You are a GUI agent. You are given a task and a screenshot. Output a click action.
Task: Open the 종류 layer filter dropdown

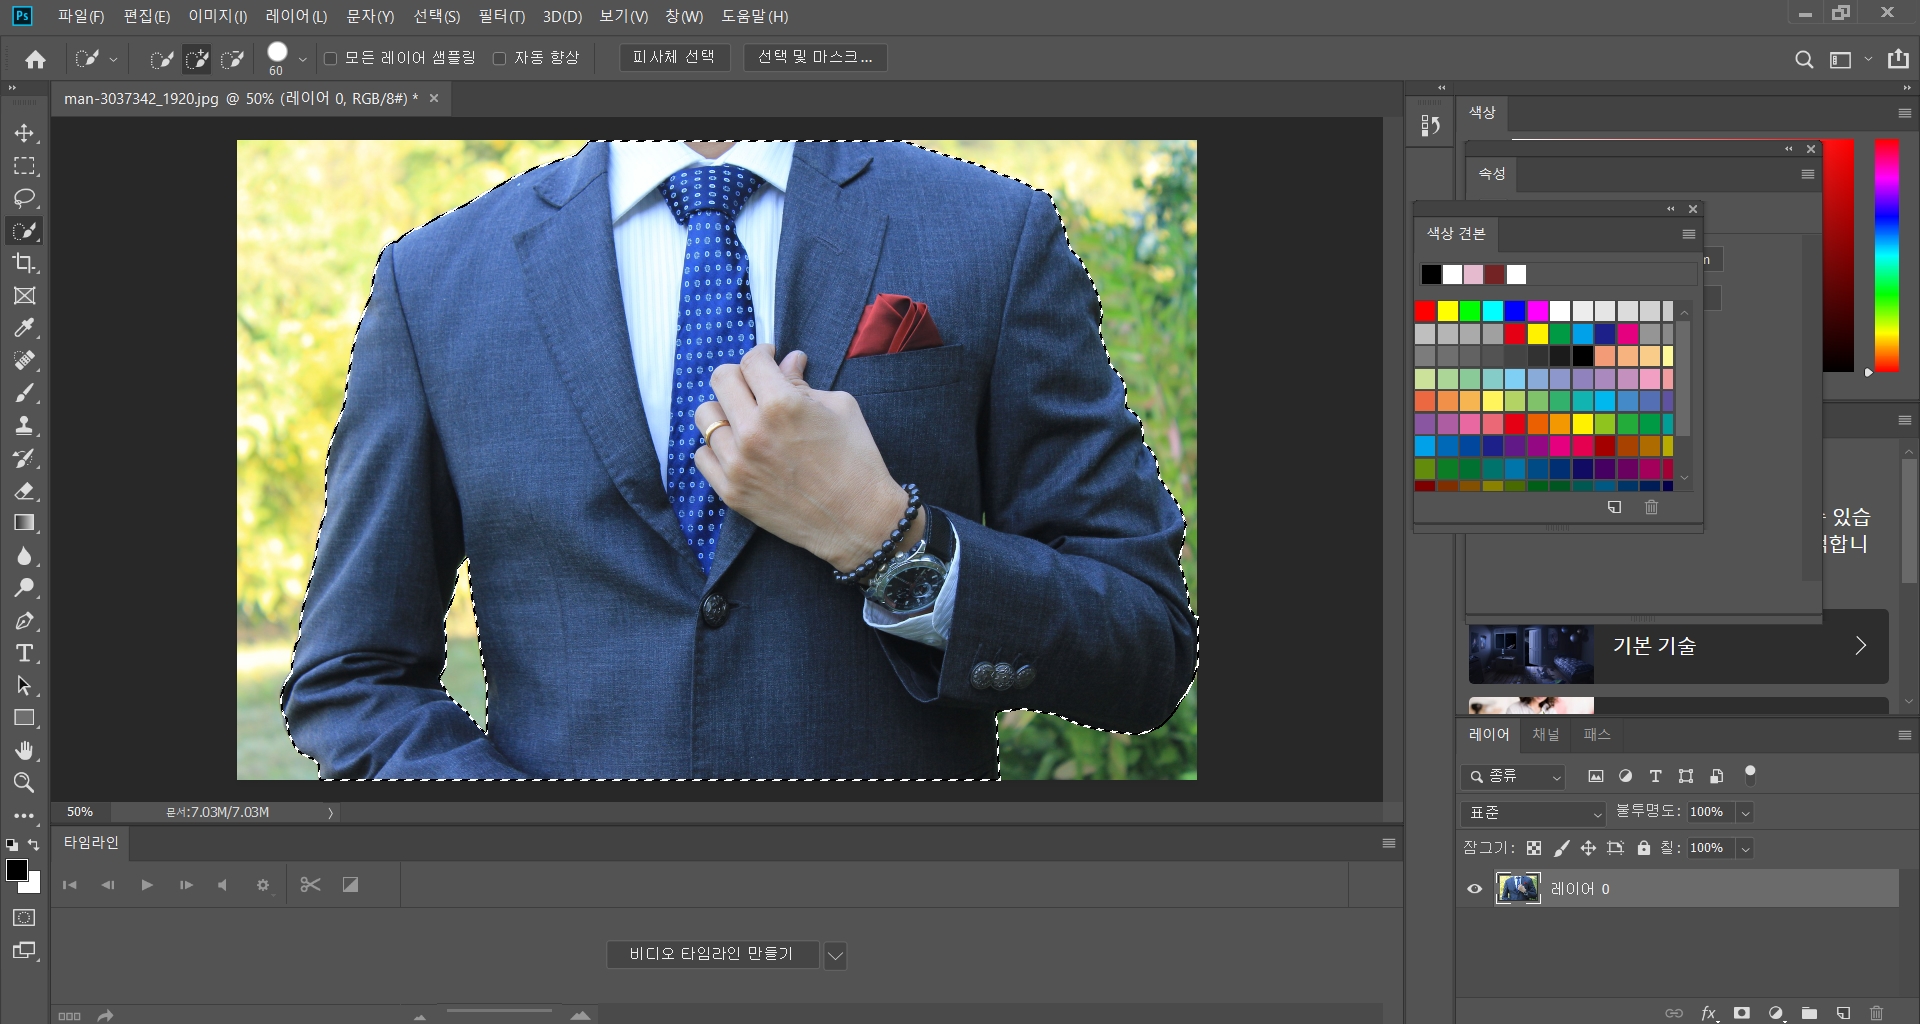[x=1513, y=777]
